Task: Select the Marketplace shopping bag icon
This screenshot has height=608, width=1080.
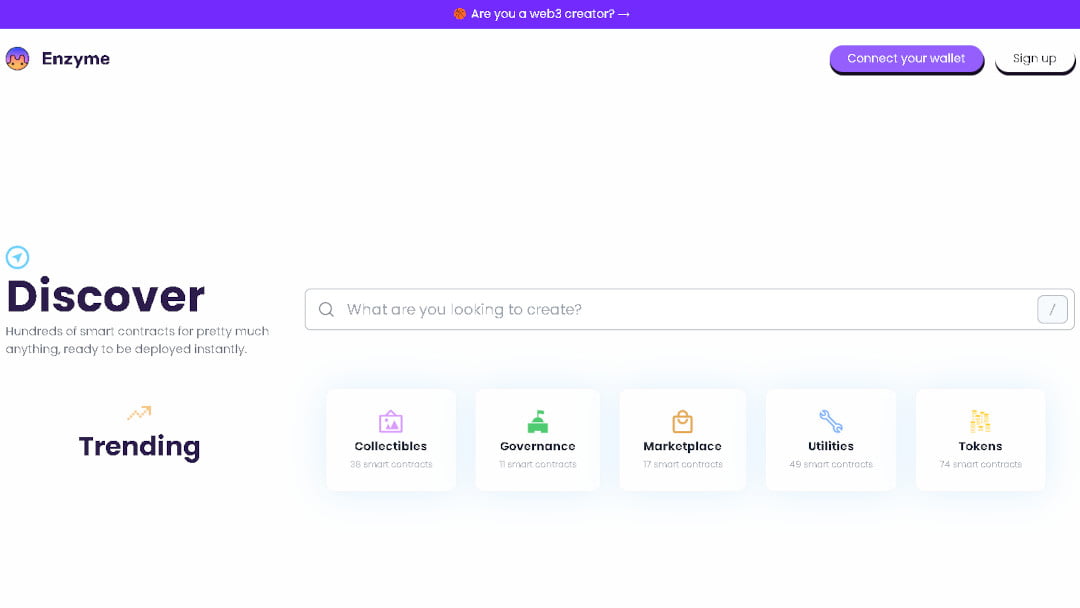Action: [682, 421]
